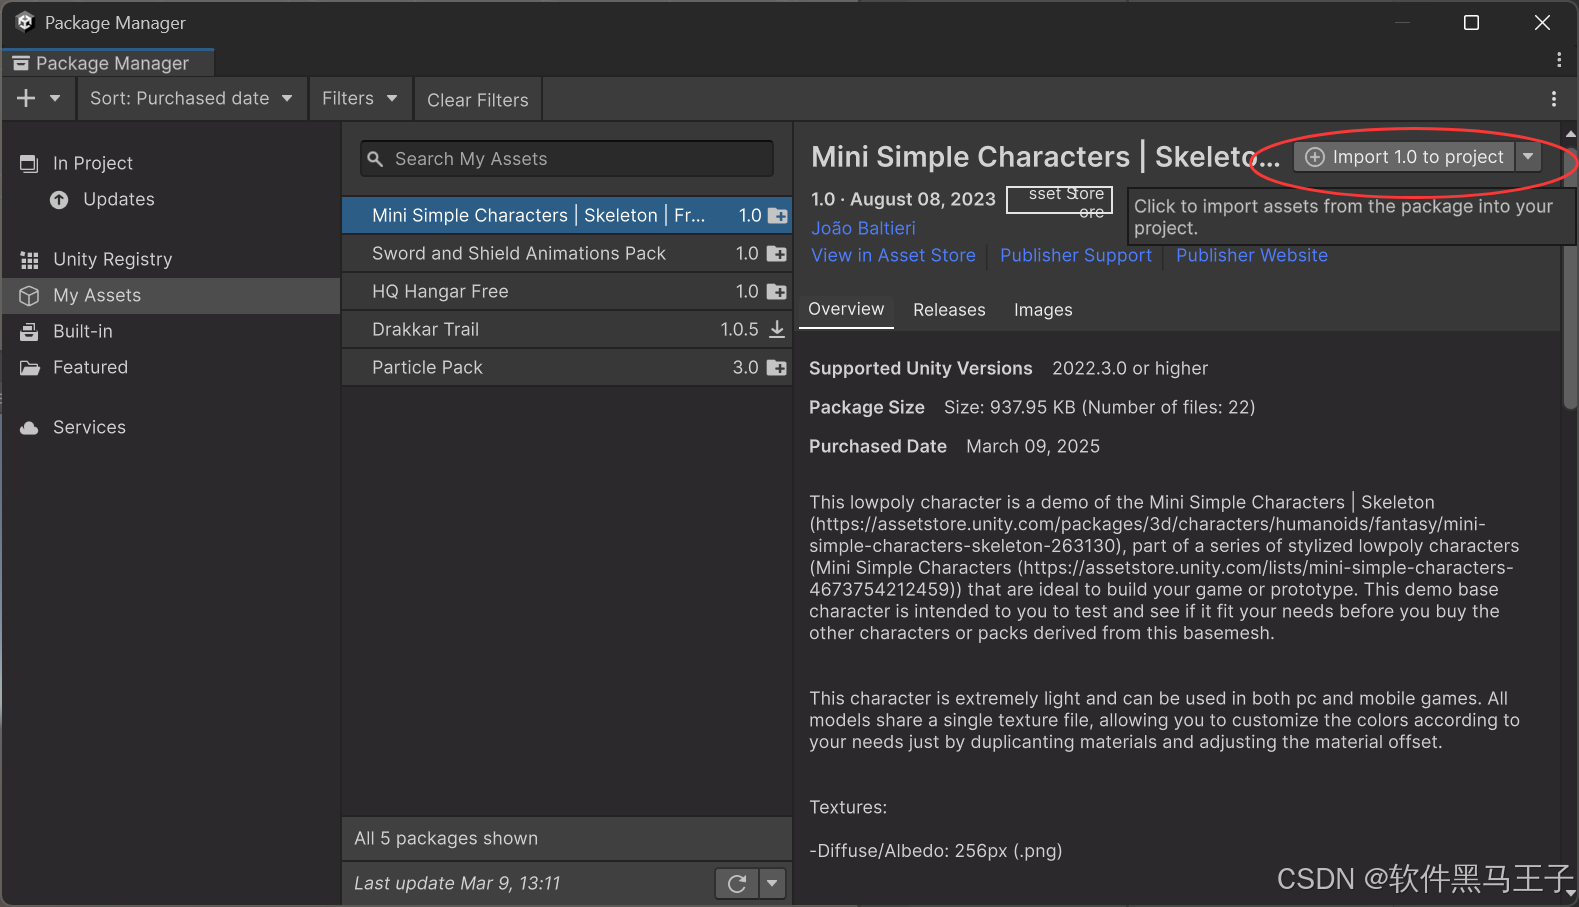The image size is (1579, 907).
Task: Click the Clear Filters button
Action: [478, 100]
